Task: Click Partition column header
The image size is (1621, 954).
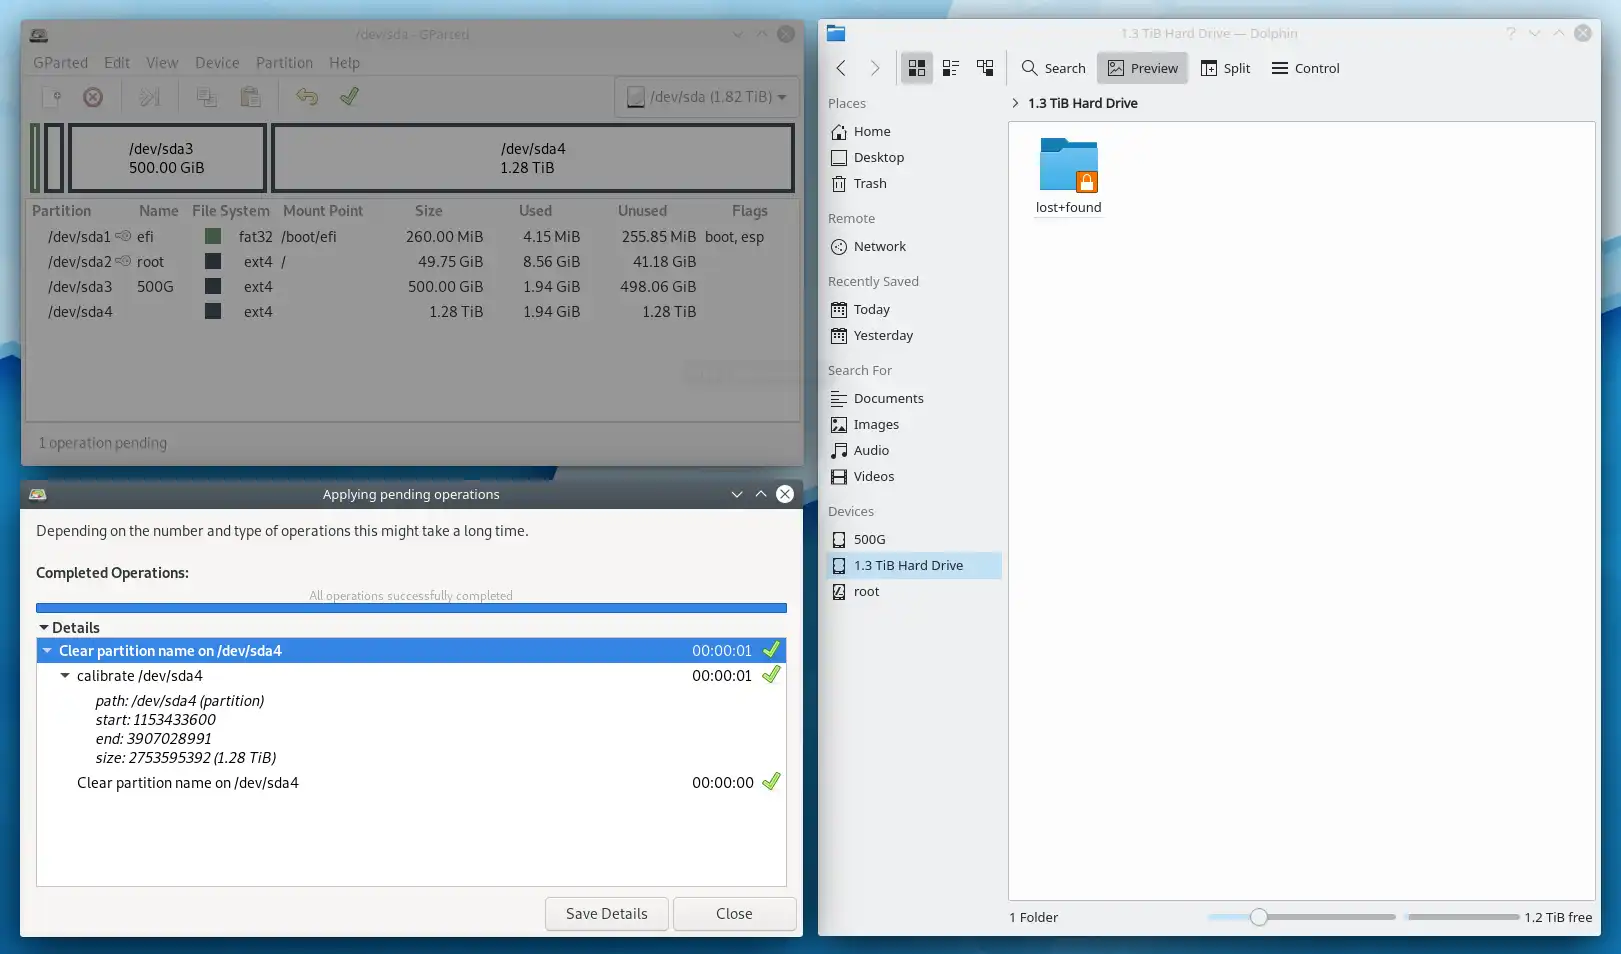Action: (x=61, y=211)
